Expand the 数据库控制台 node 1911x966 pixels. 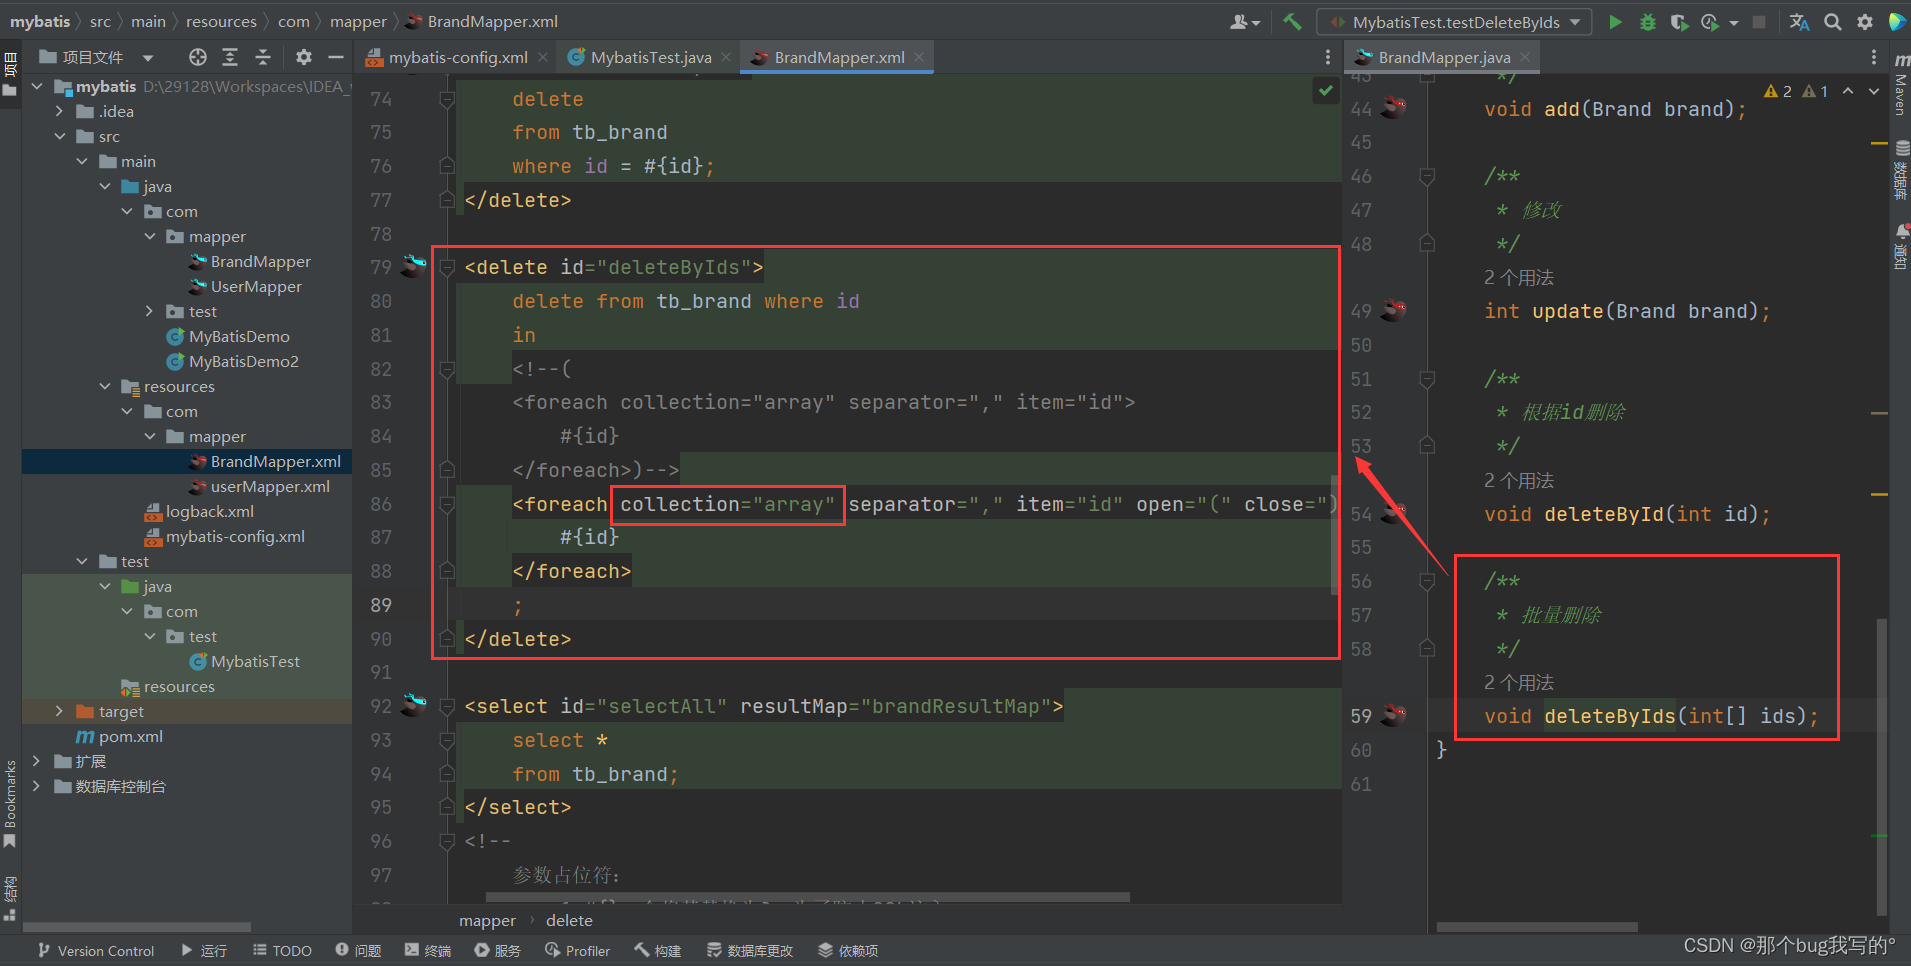click(x=37, y=787)
